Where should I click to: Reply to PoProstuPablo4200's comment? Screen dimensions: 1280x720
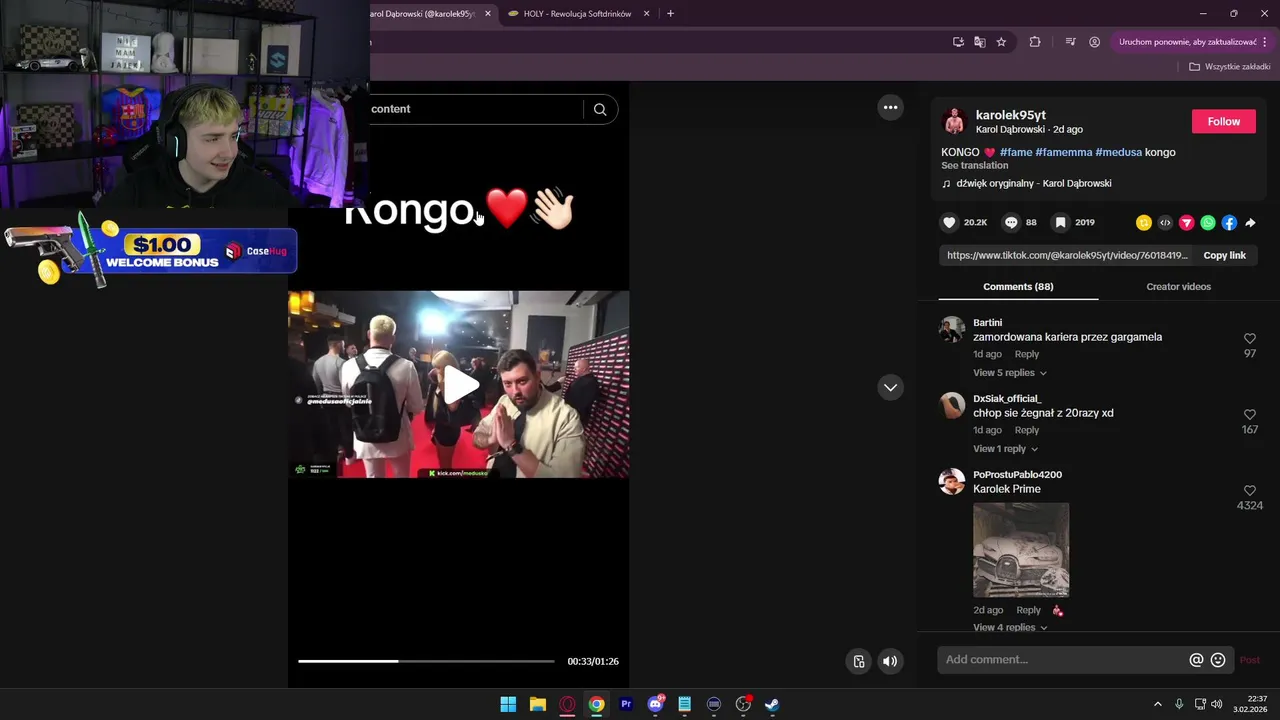pos(1028,610)
